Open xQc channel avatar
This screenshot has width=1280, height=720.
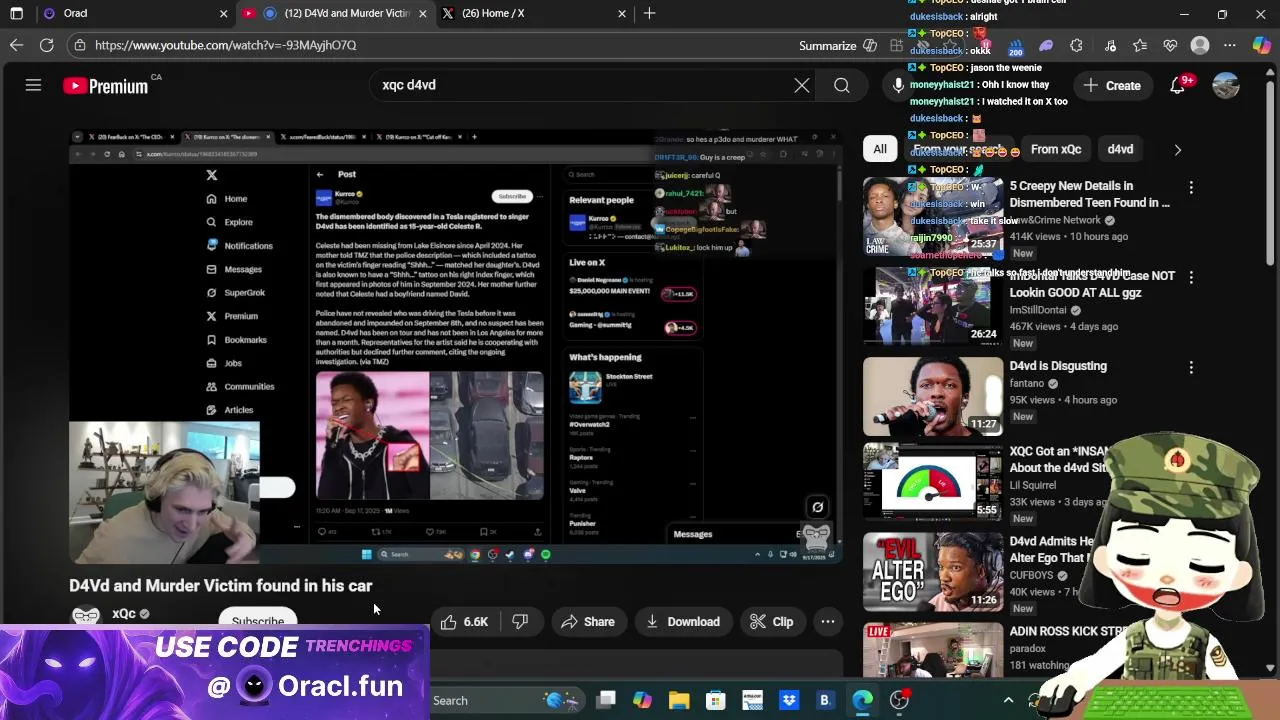86,614
